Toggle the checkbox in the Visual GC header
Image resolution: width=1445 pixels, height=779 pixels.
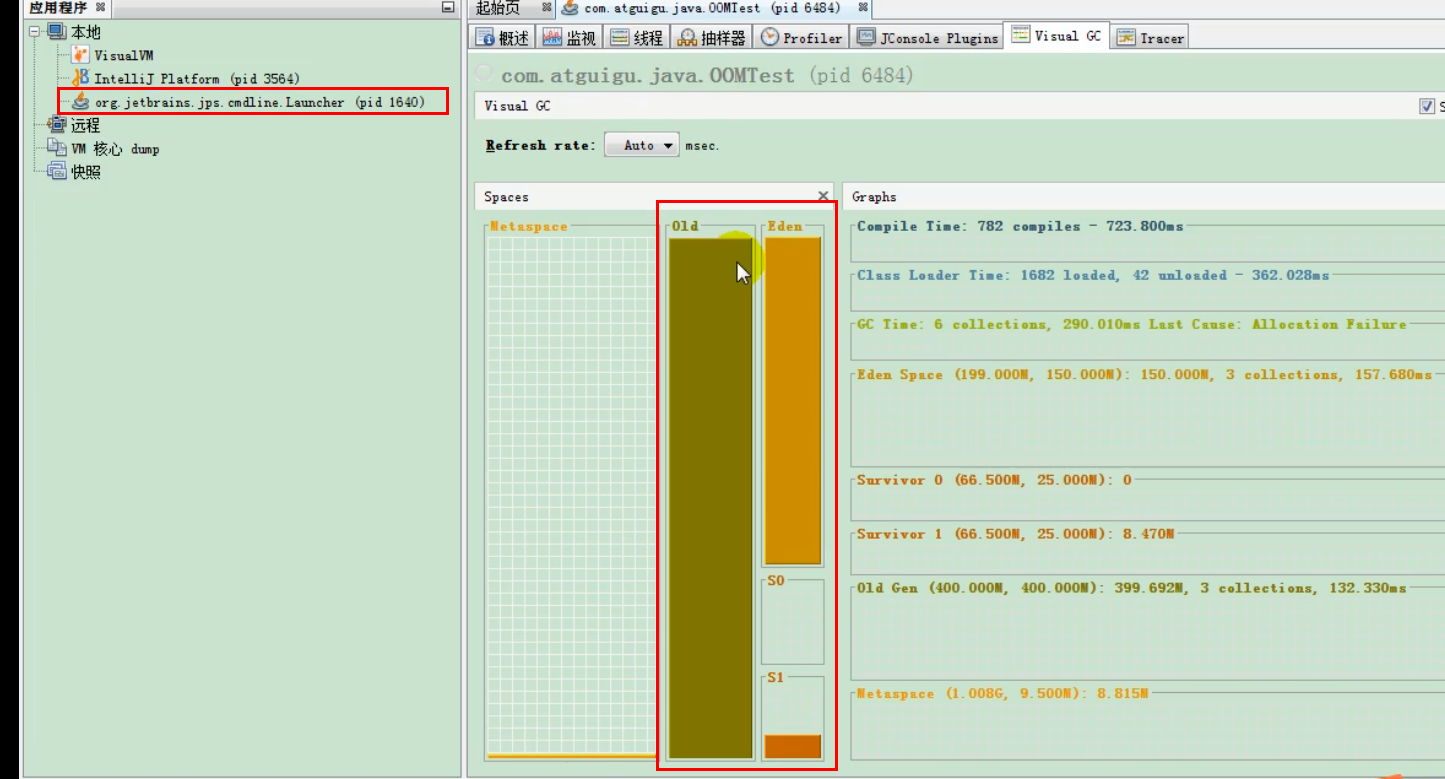(1427, 106)
